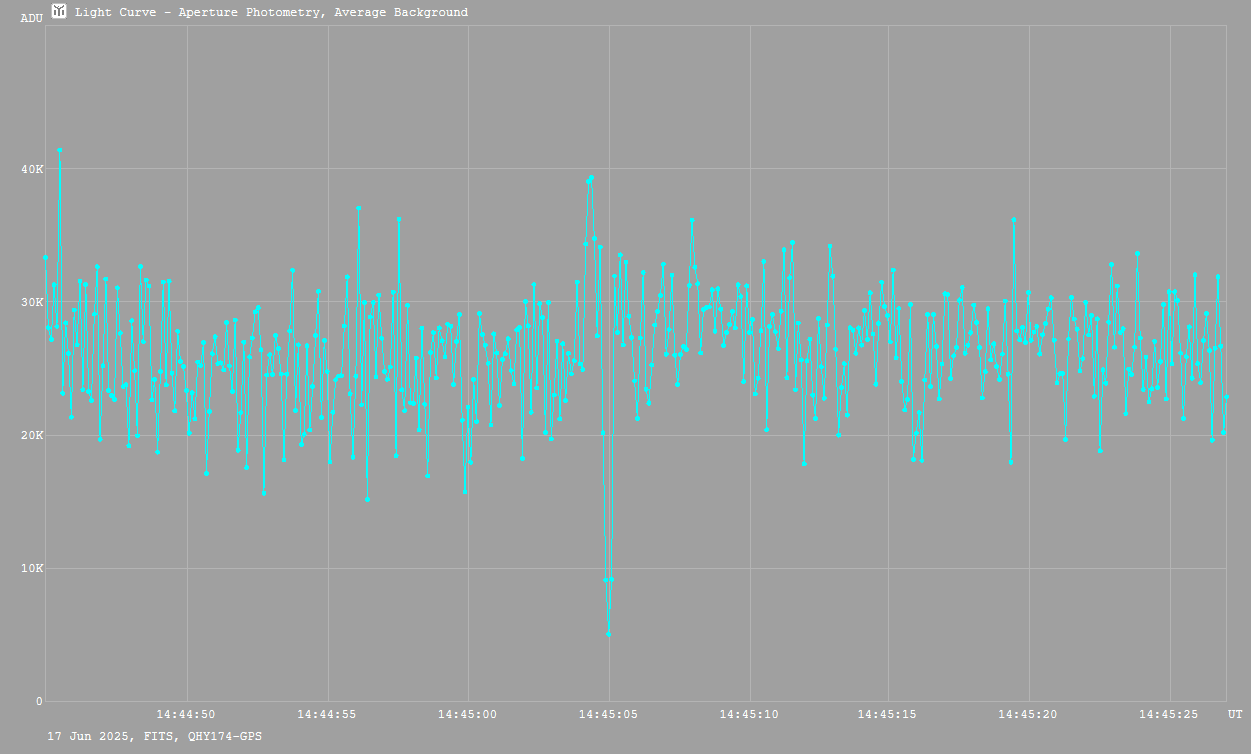Click the UT label at the time axis end

click(x=1235, y=715)
